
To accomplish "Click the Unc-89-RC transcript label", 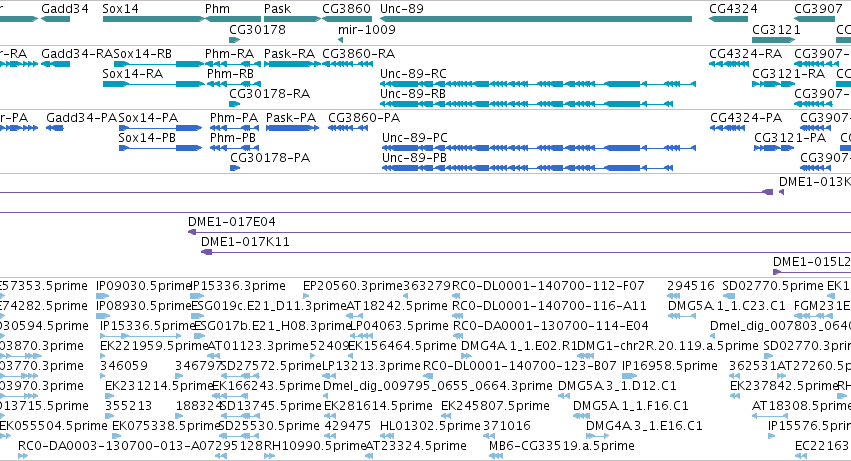I will (413, 74).
